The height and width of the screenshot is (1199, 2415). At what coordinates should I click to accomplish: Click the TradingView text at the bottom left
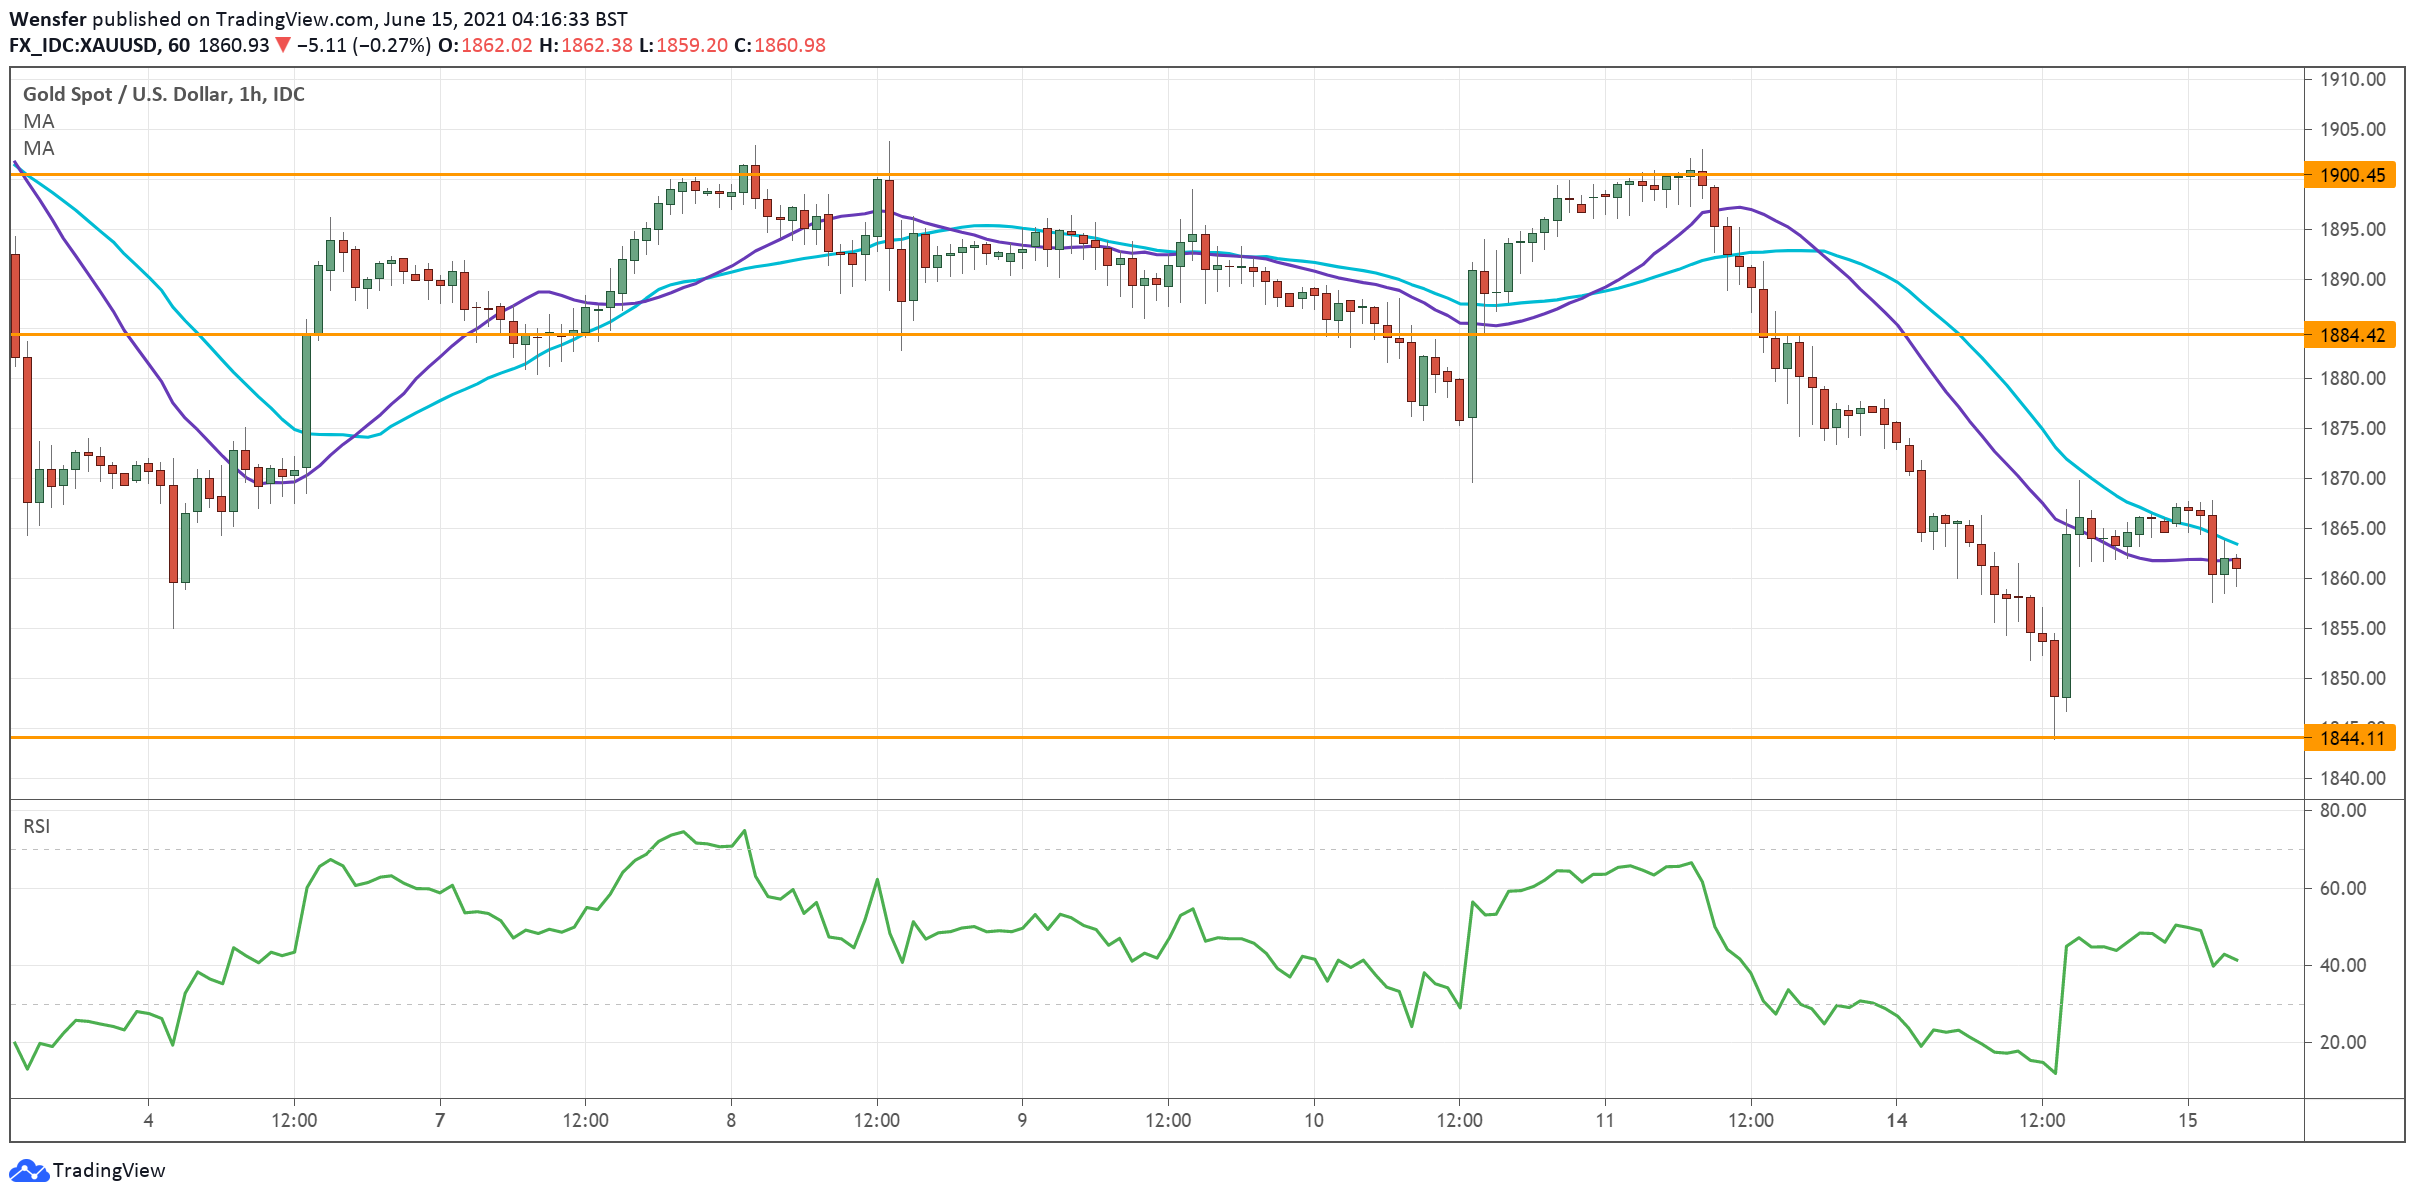point(108,1170)
